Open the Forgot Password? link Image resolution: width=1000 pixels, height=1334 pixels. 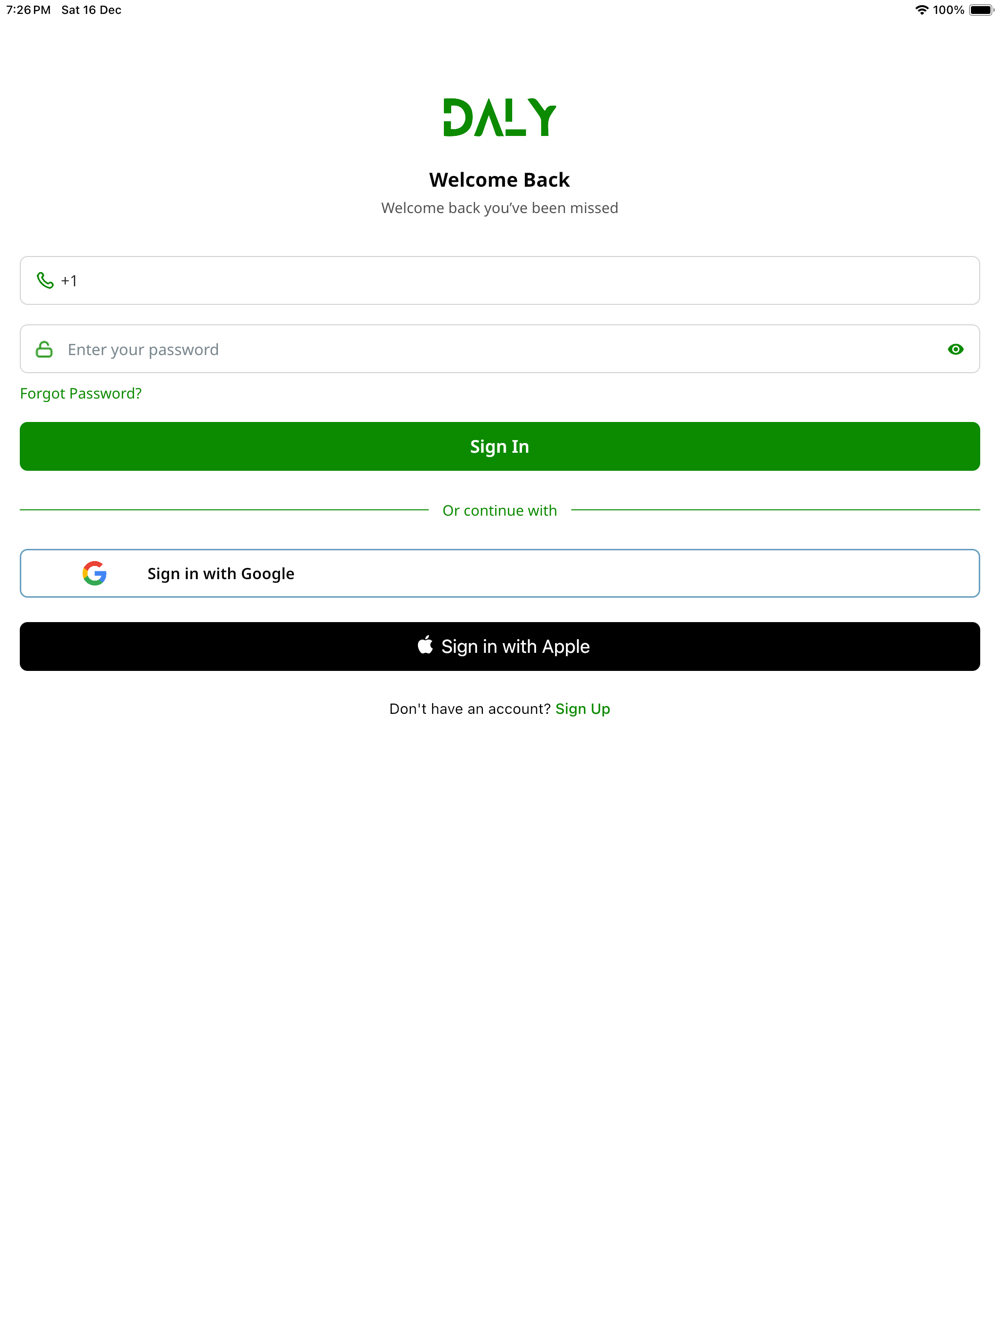81,393
